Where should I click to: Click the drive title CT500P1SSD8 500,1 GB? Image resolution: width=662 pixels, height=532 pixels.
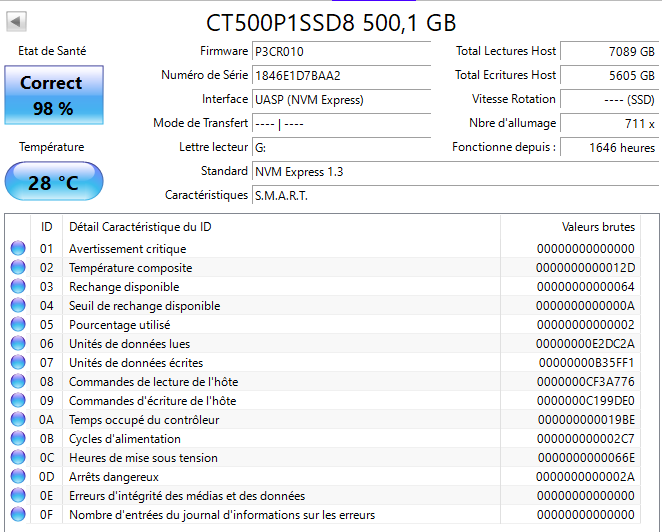tap(331, 22)
